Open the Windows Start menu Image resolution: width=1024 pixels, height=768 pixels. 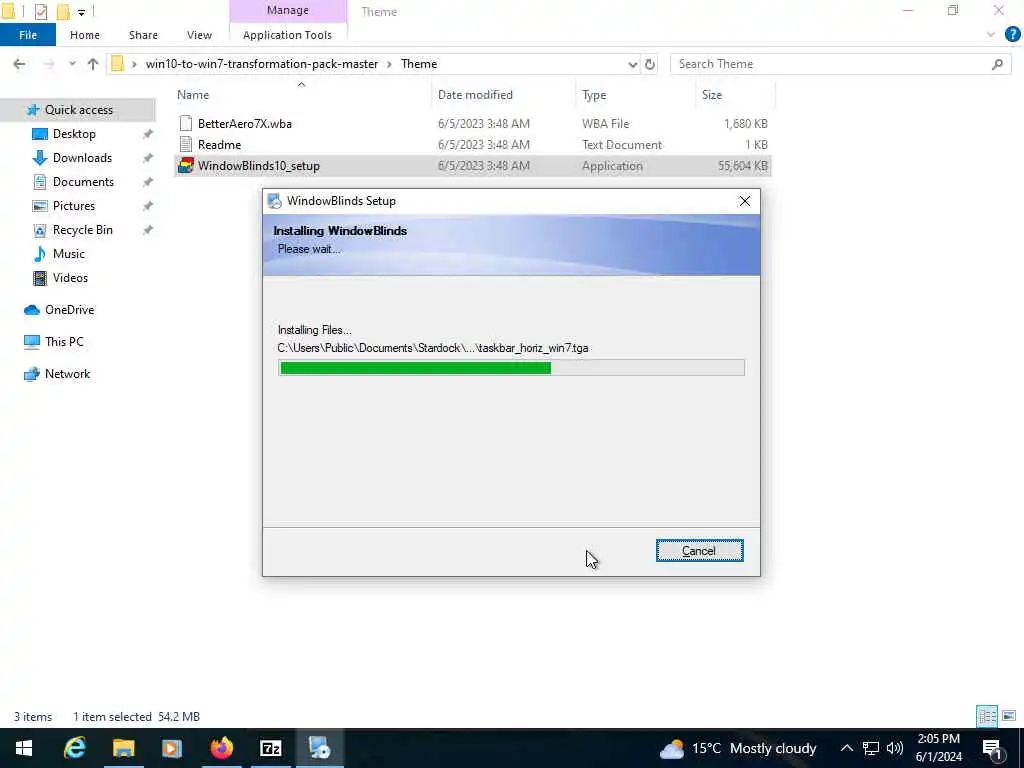pos(24,748)
